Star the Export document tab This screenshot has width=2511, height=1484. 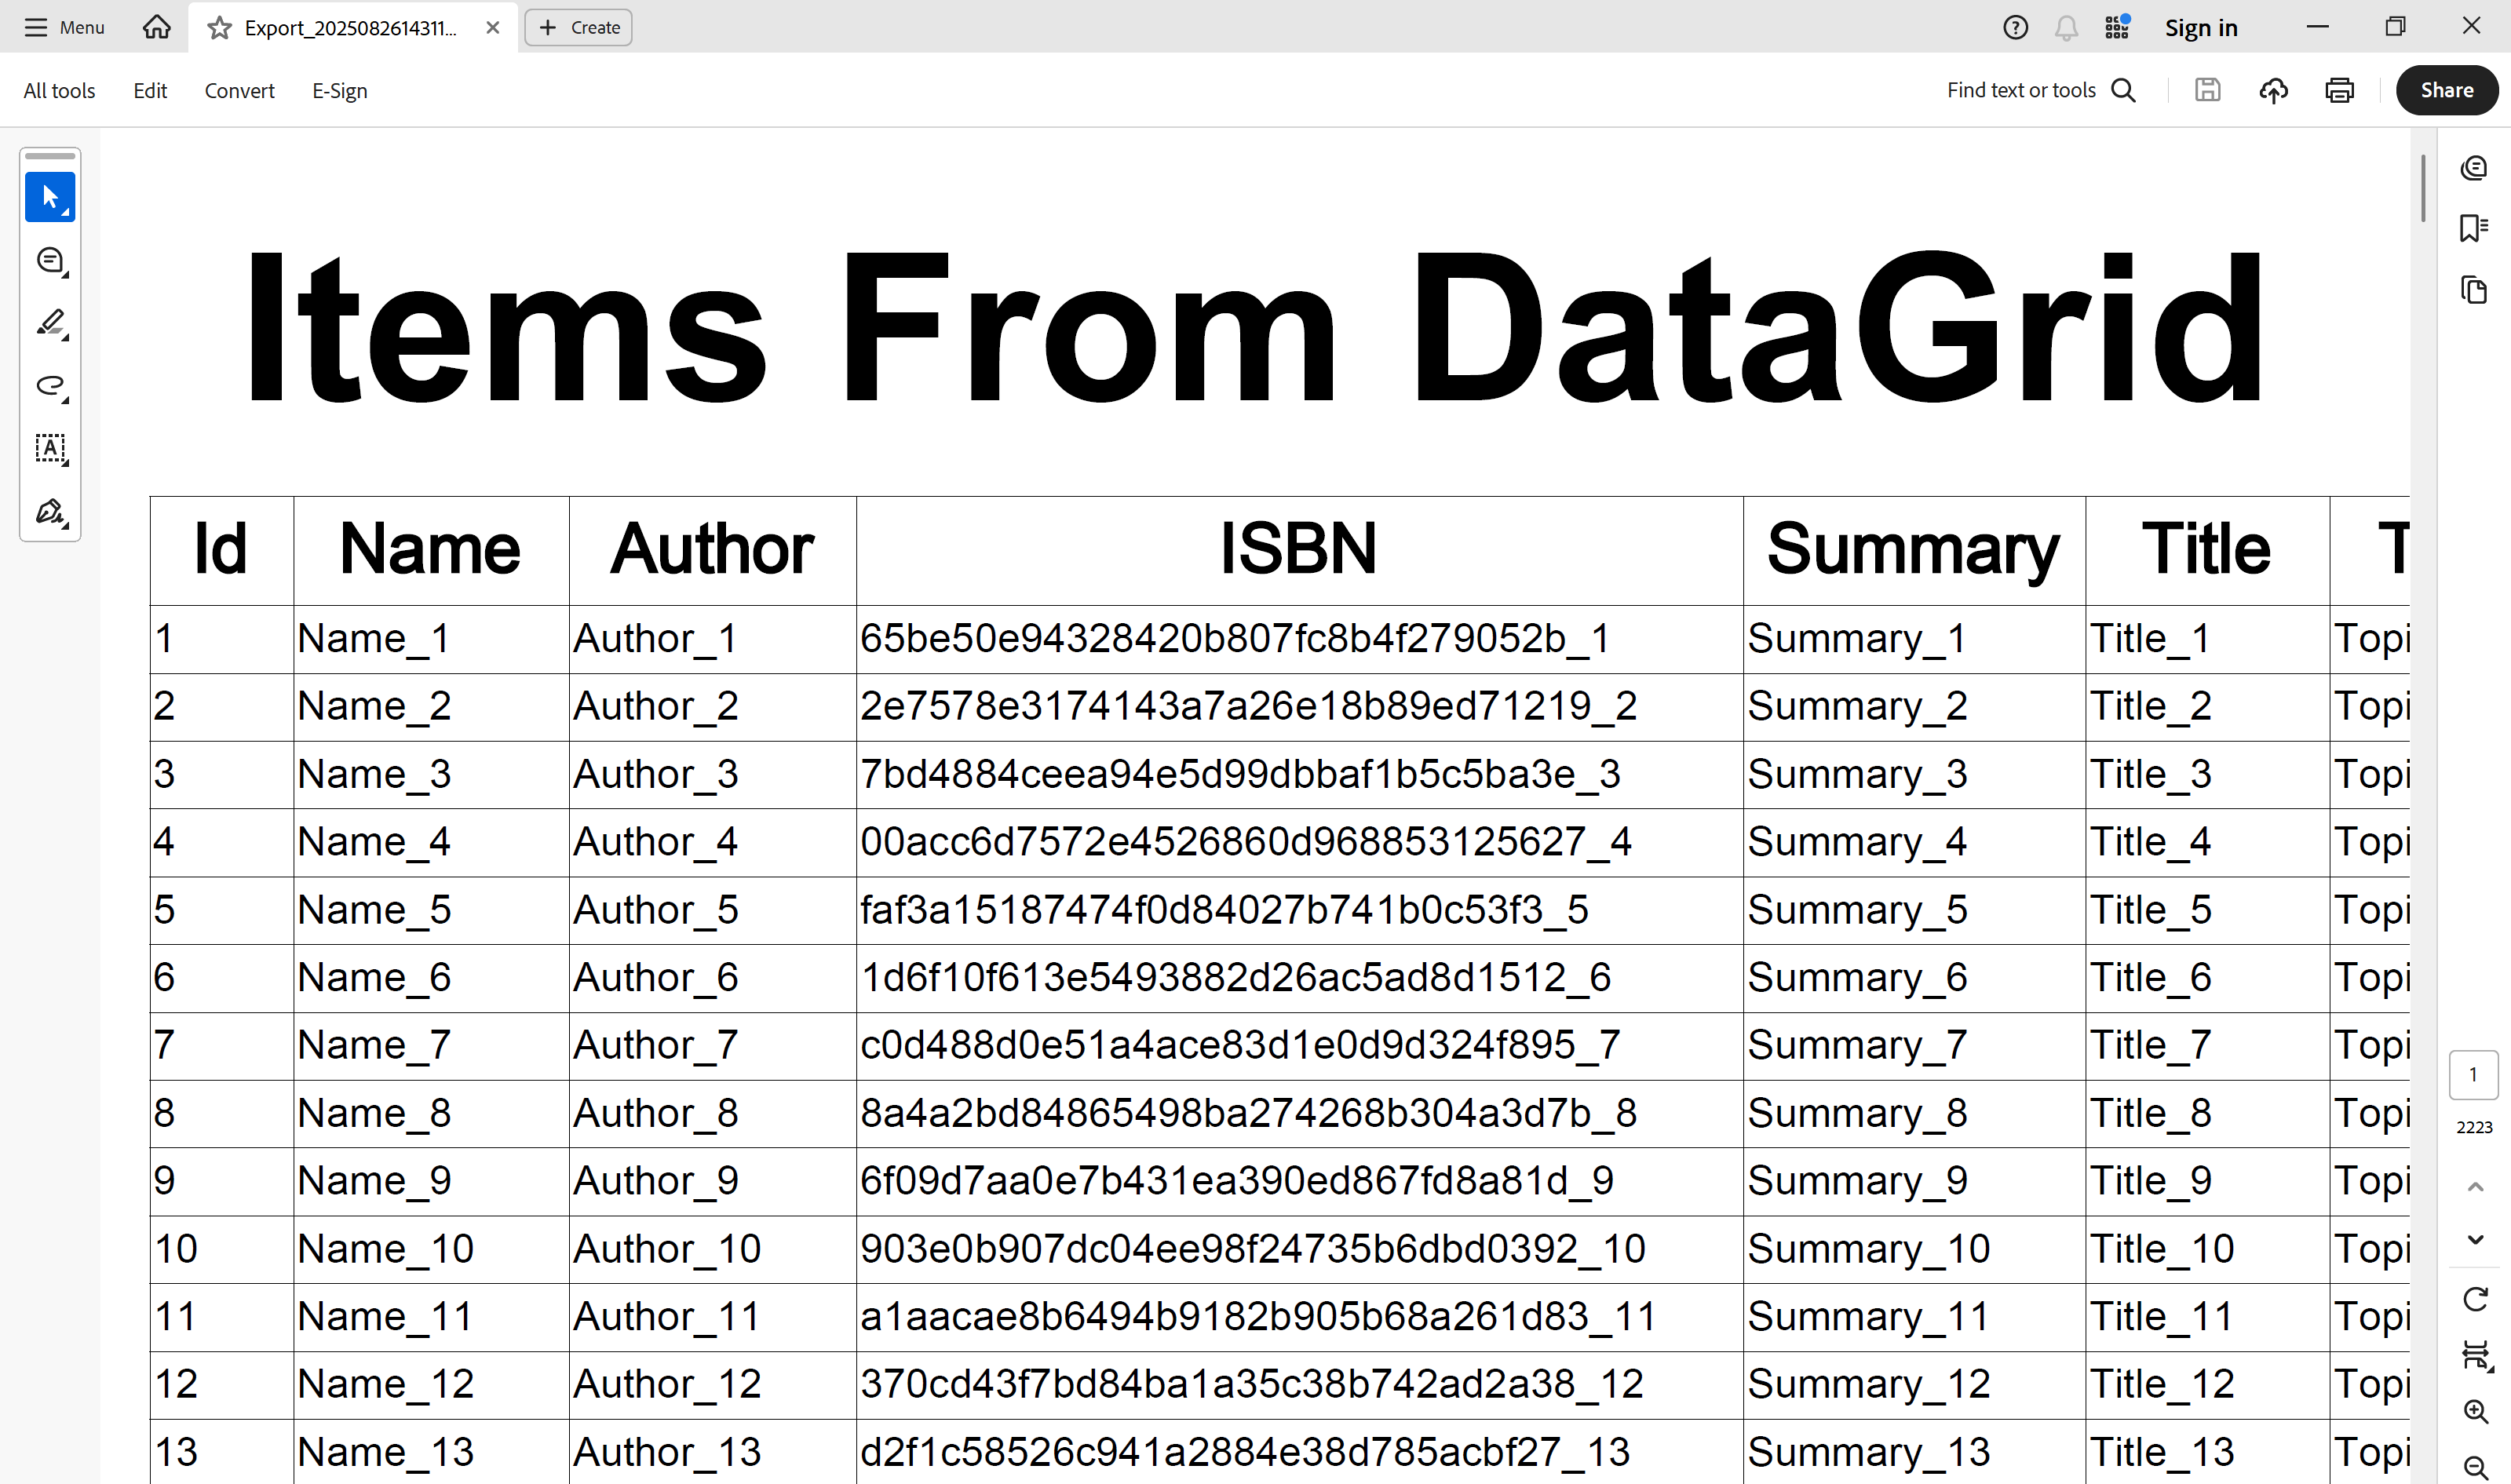point(219,28)
